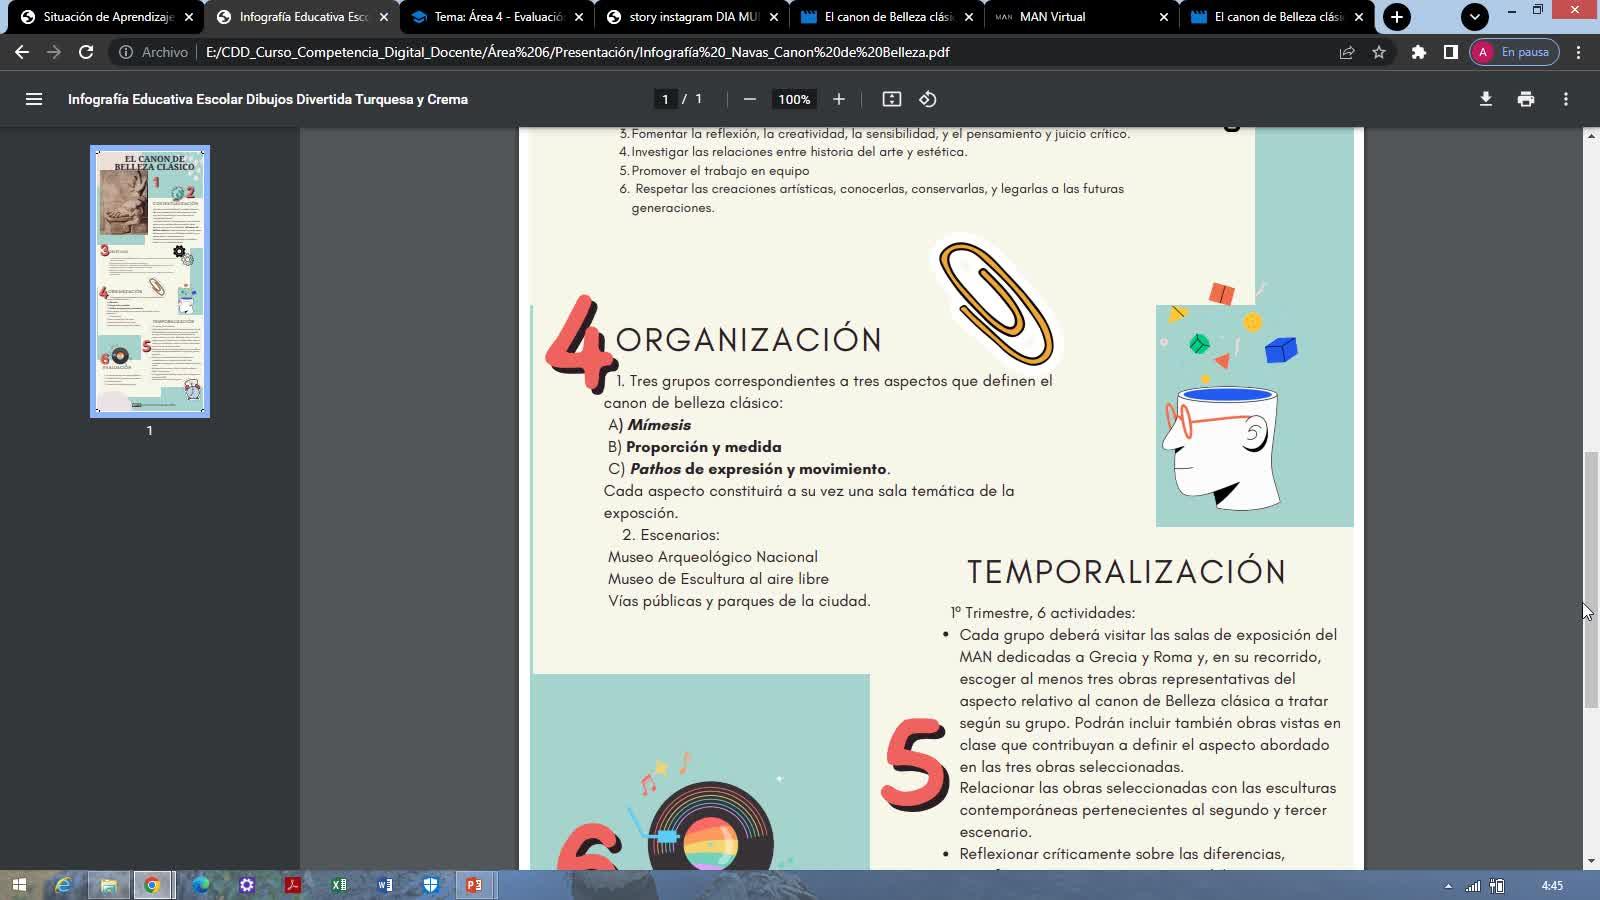This screenshot has height=900, width=1600.
Task: Open Chrome's three-dot main menu
Action: pos(1579,52)
